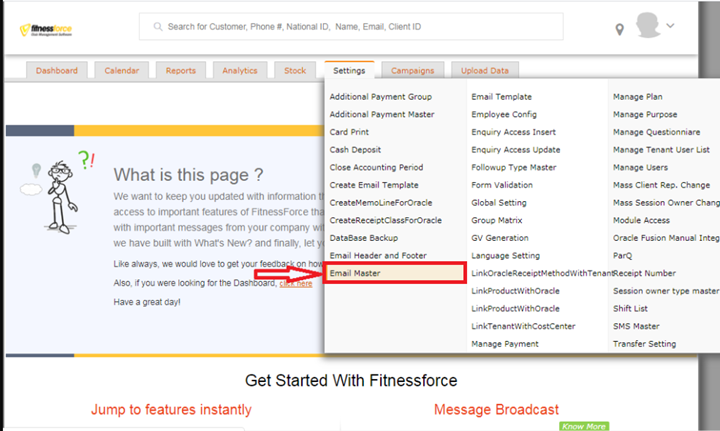Open the Campaigns tab
This screenshot has width=720, height=431.
412,70
